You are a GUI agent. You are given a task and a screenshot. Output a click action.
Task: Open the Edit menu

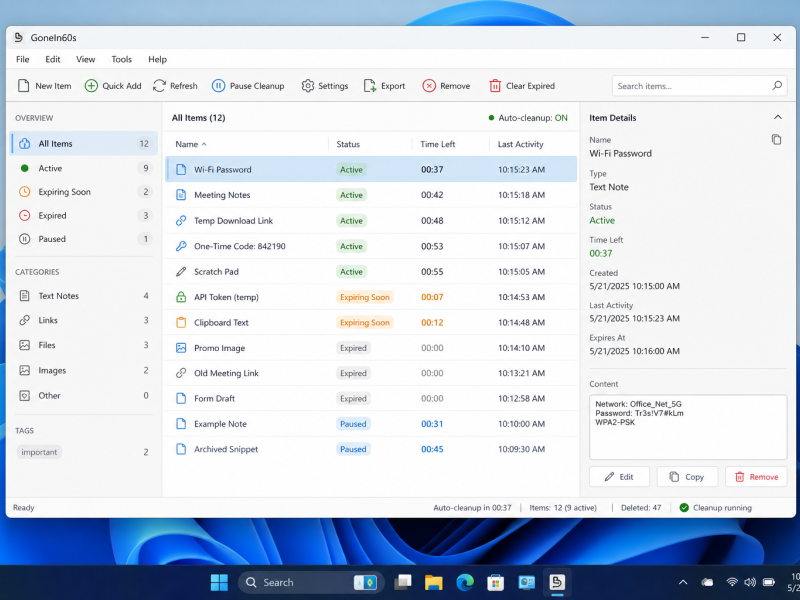[x=53, y=59]
